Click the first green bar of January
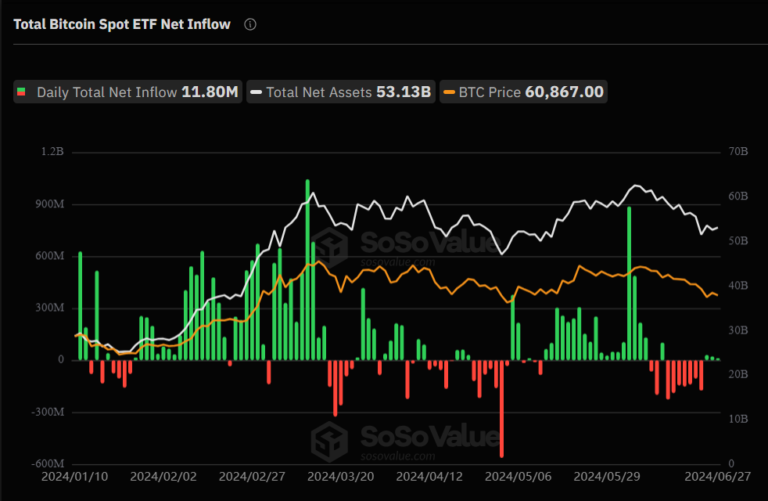 click(x=80, y=306)
